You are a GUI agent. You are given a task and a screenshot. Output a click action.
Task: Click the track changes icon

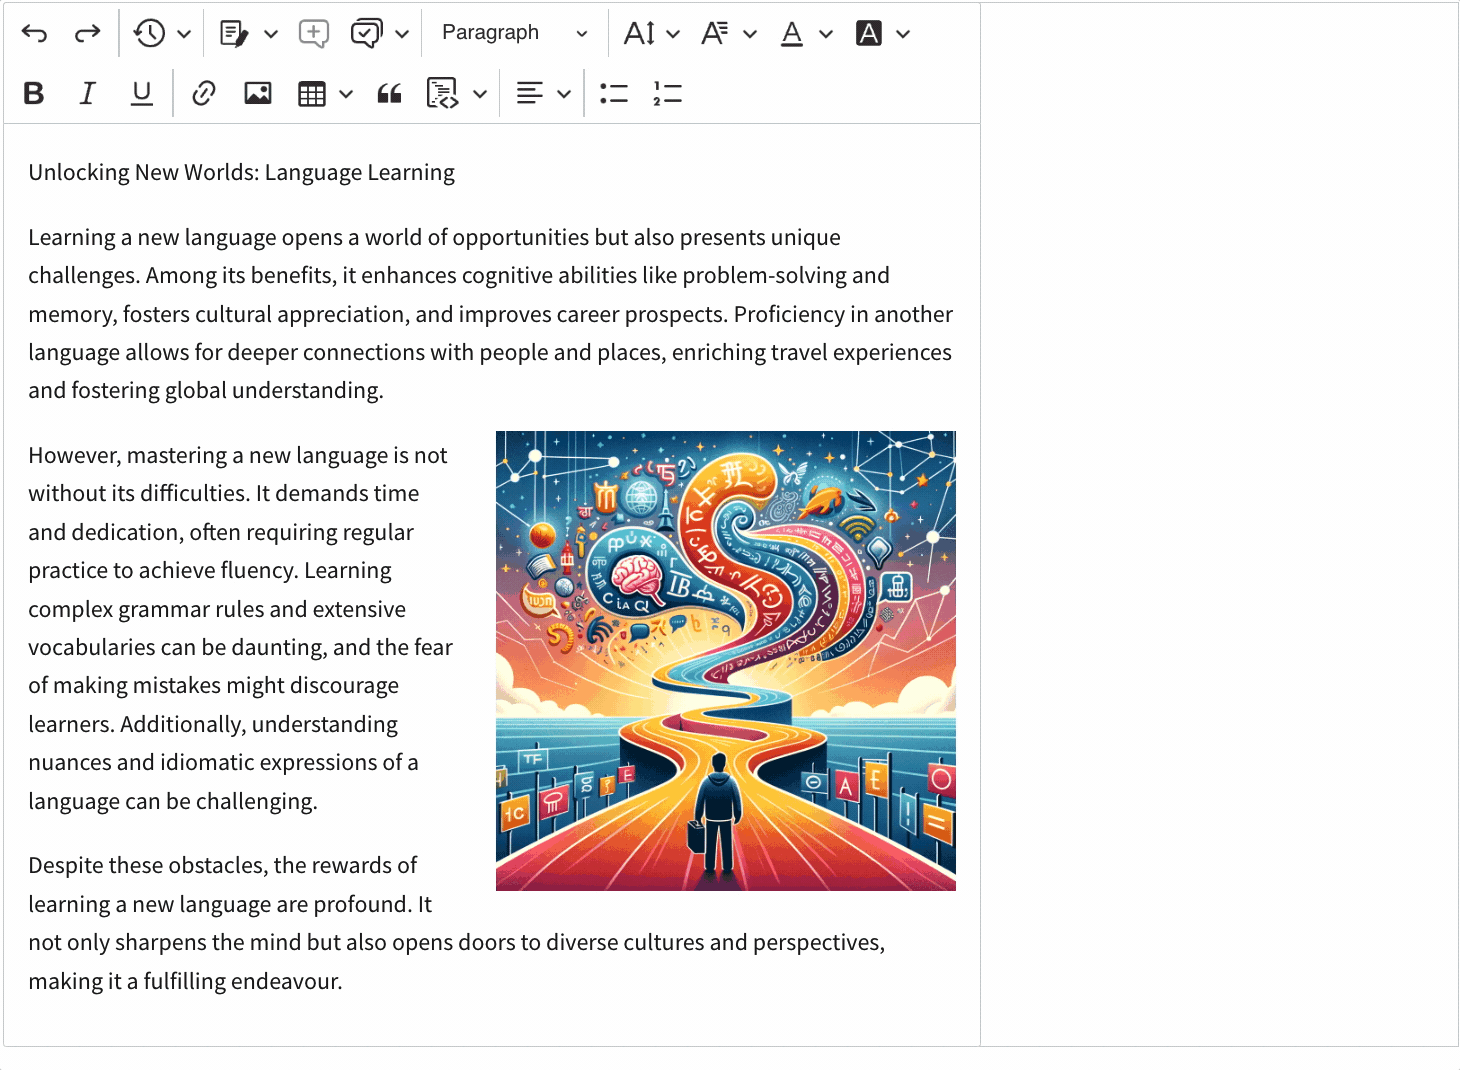234,34
